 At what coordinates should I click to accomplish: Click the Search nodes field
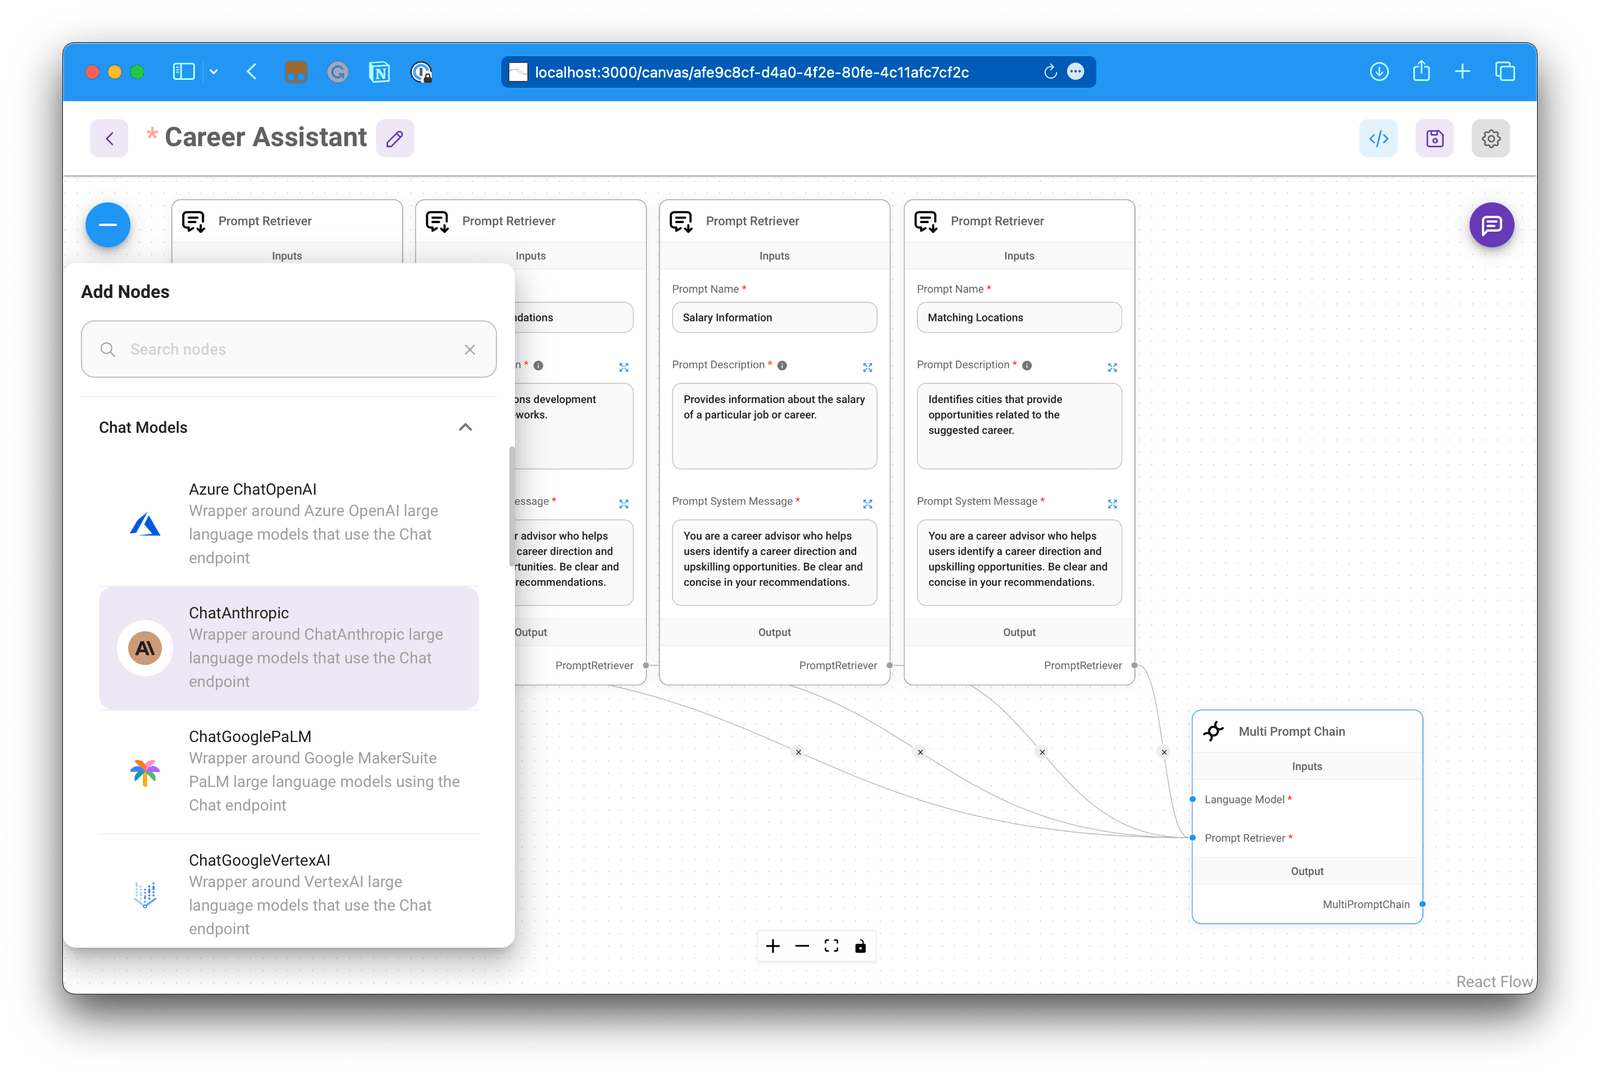coord(289,349)
